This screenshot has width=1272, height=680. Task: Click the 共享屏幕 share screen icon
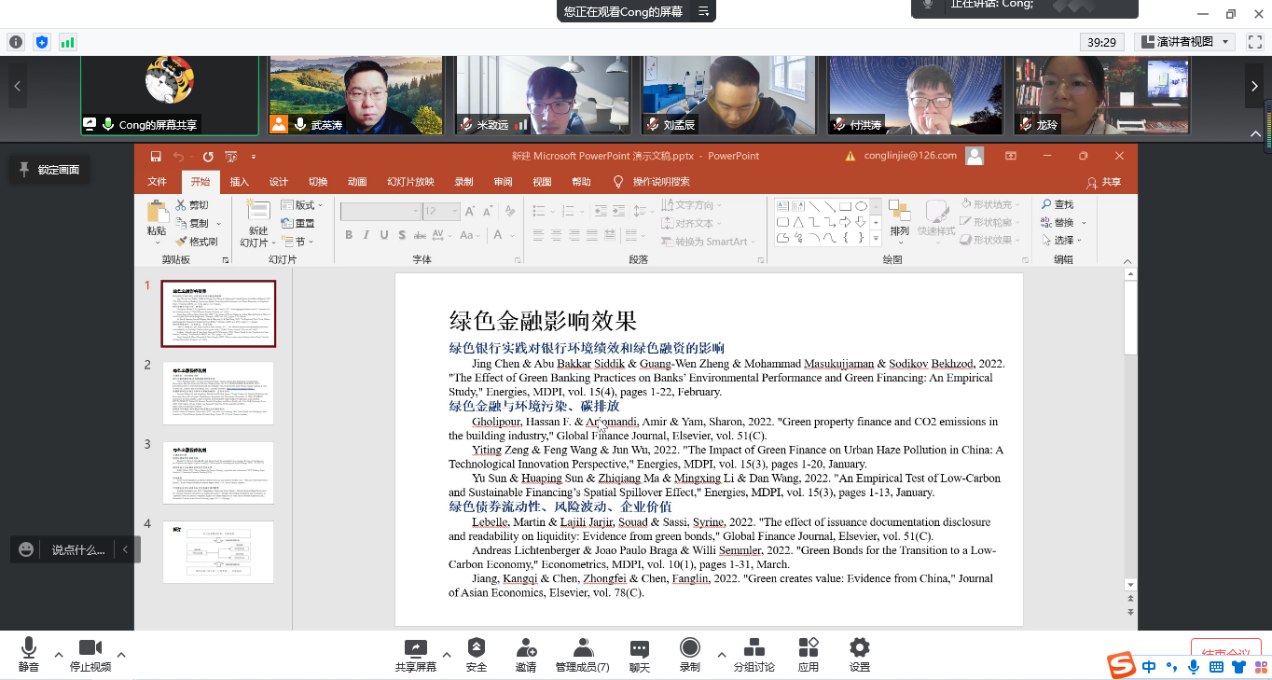click(x=415, y=654)
